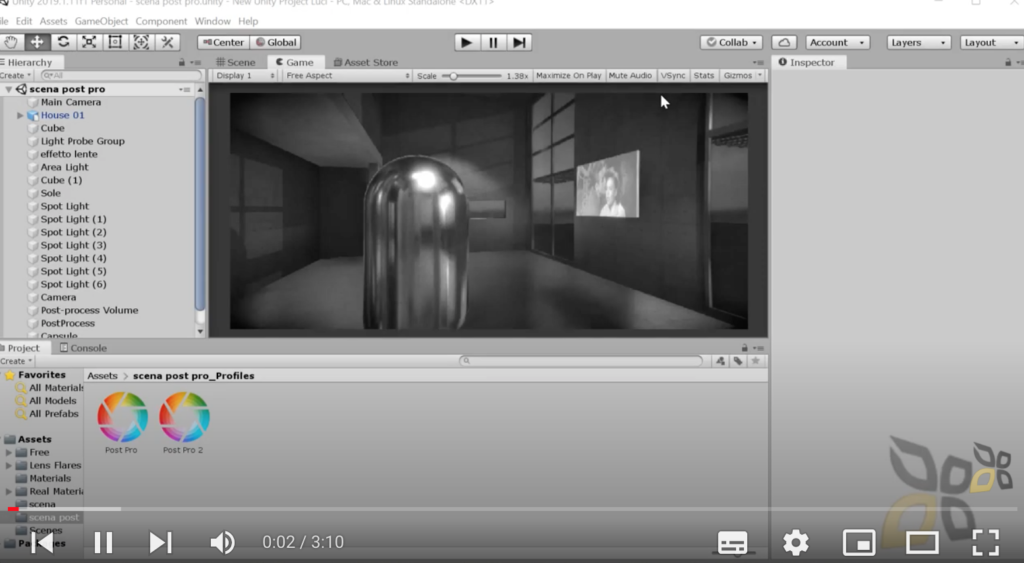The width and height of the screenshot is (1024, 563).
Task: Switch to the Asset Store tab
Action: [366, 62]
